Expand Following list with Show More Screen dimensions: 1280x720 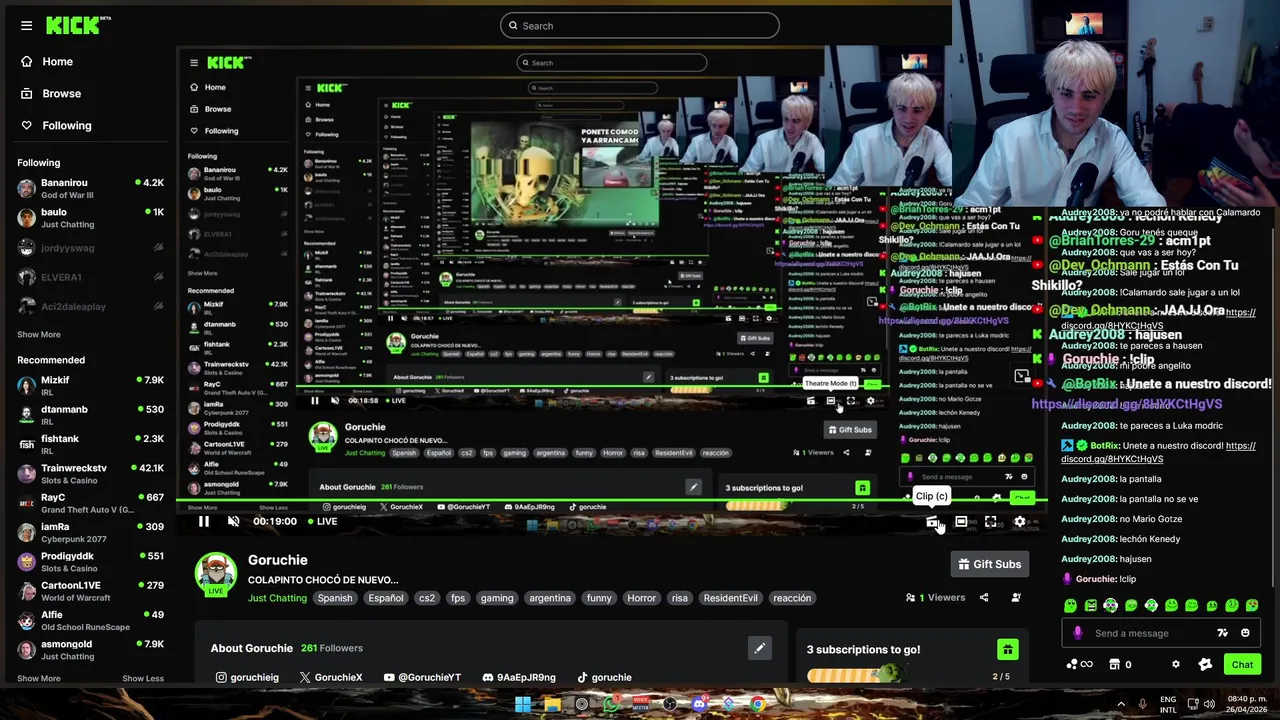tap(39, 335)
